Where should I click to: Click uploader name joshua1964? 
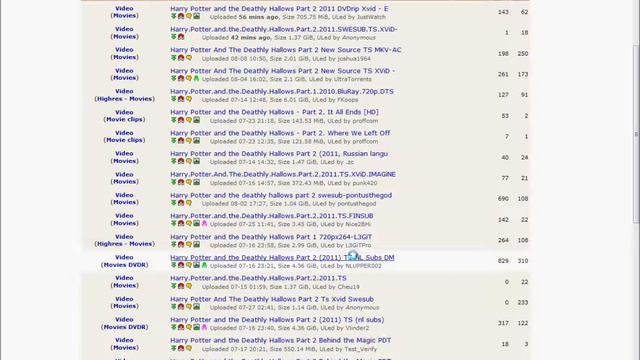[354, 59]
